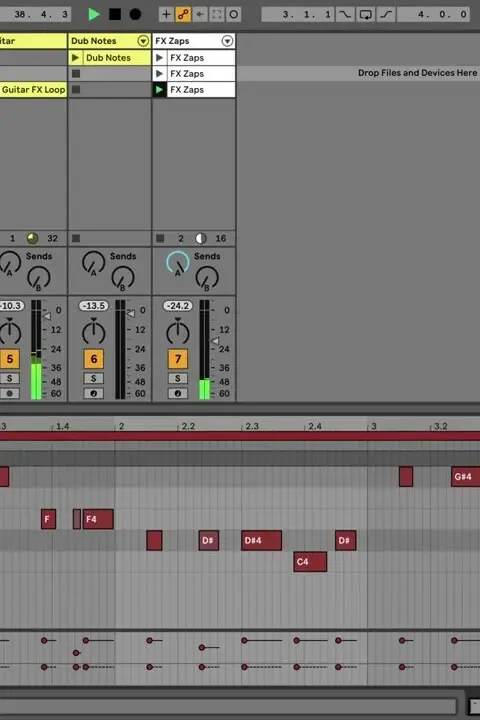Enable the Punch-In switch next to the loop start position
Viewport: 480px width, 720px height.
(344, 14)
